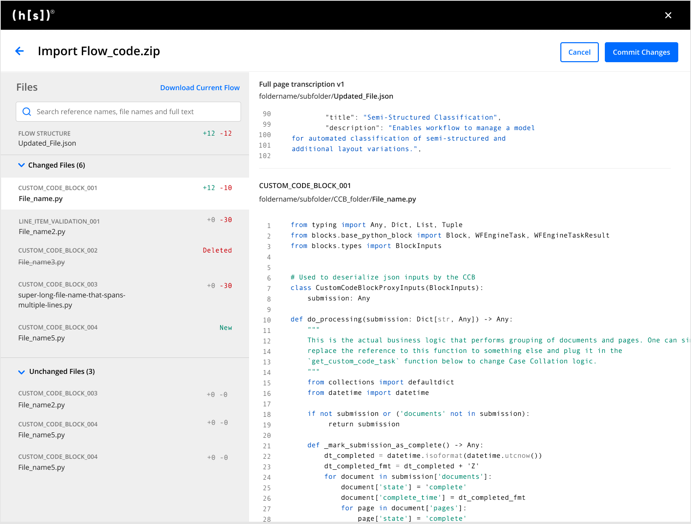The height and width of the screenshot is (524, 691).
Task: Click 'Full page transcription v1' heading
Action: click(301, 84)
